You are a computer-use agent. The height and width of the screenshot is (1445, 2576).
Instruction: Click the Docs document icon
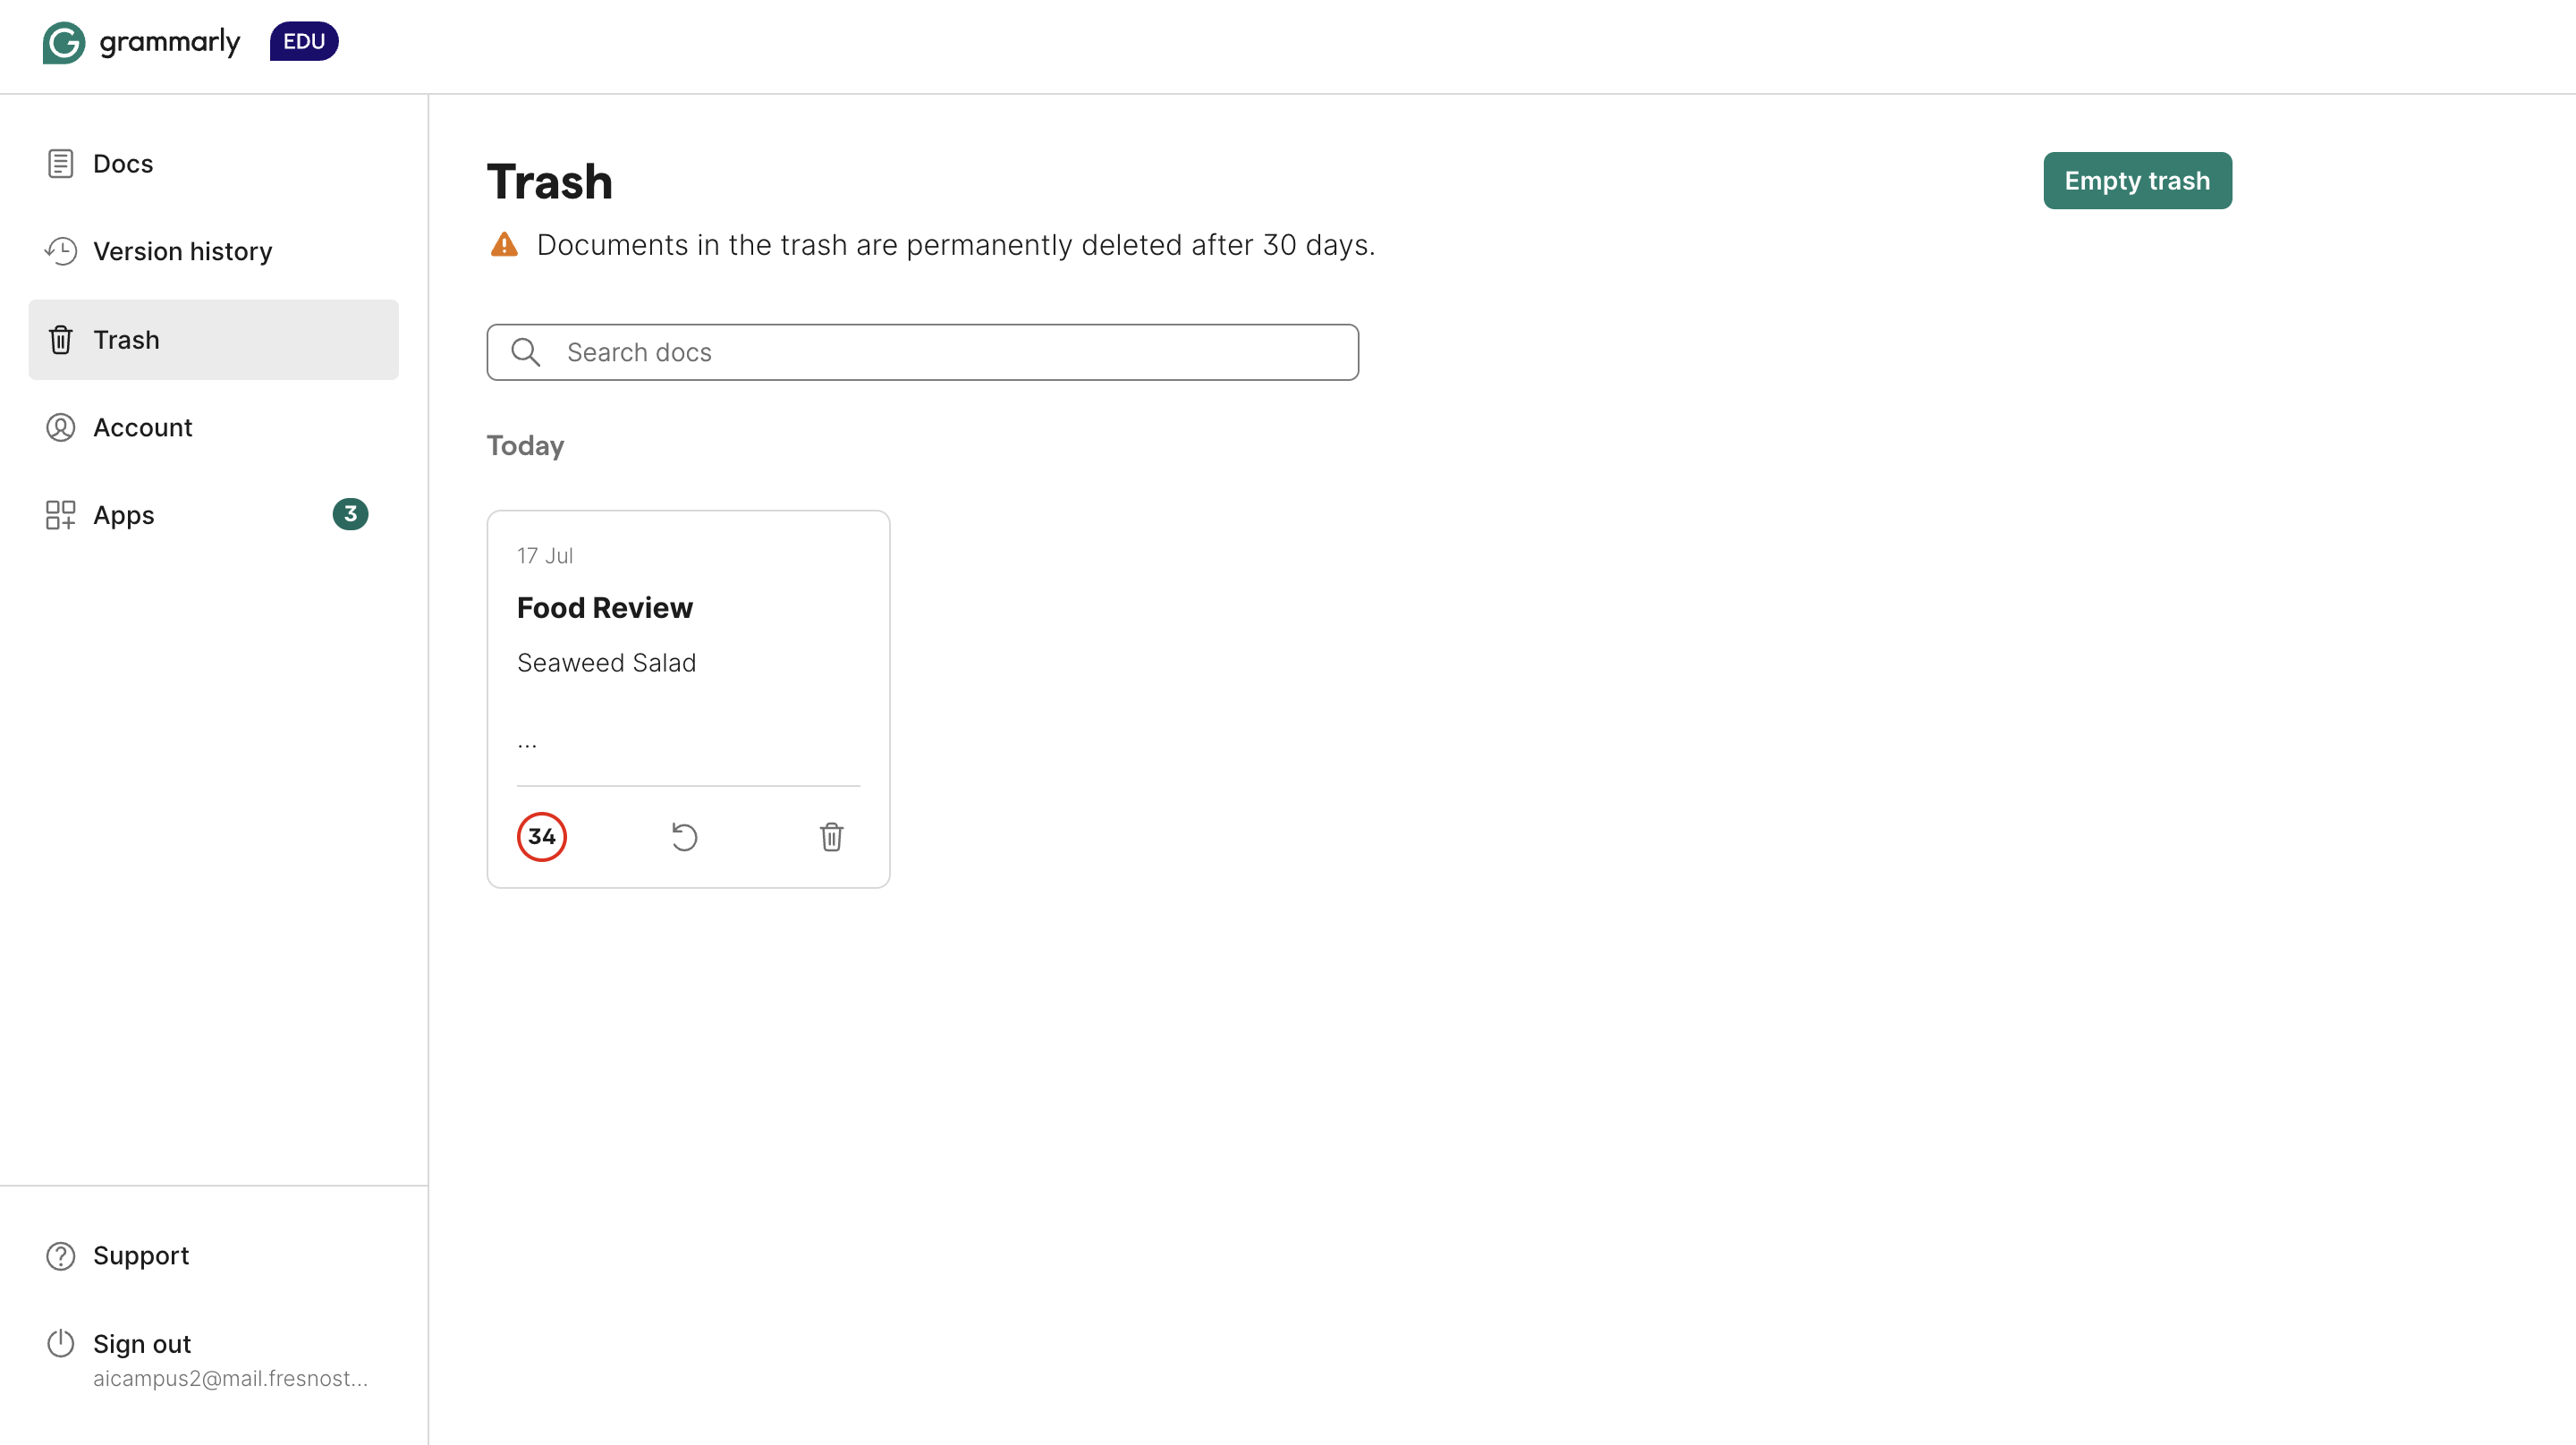(60, 163)
